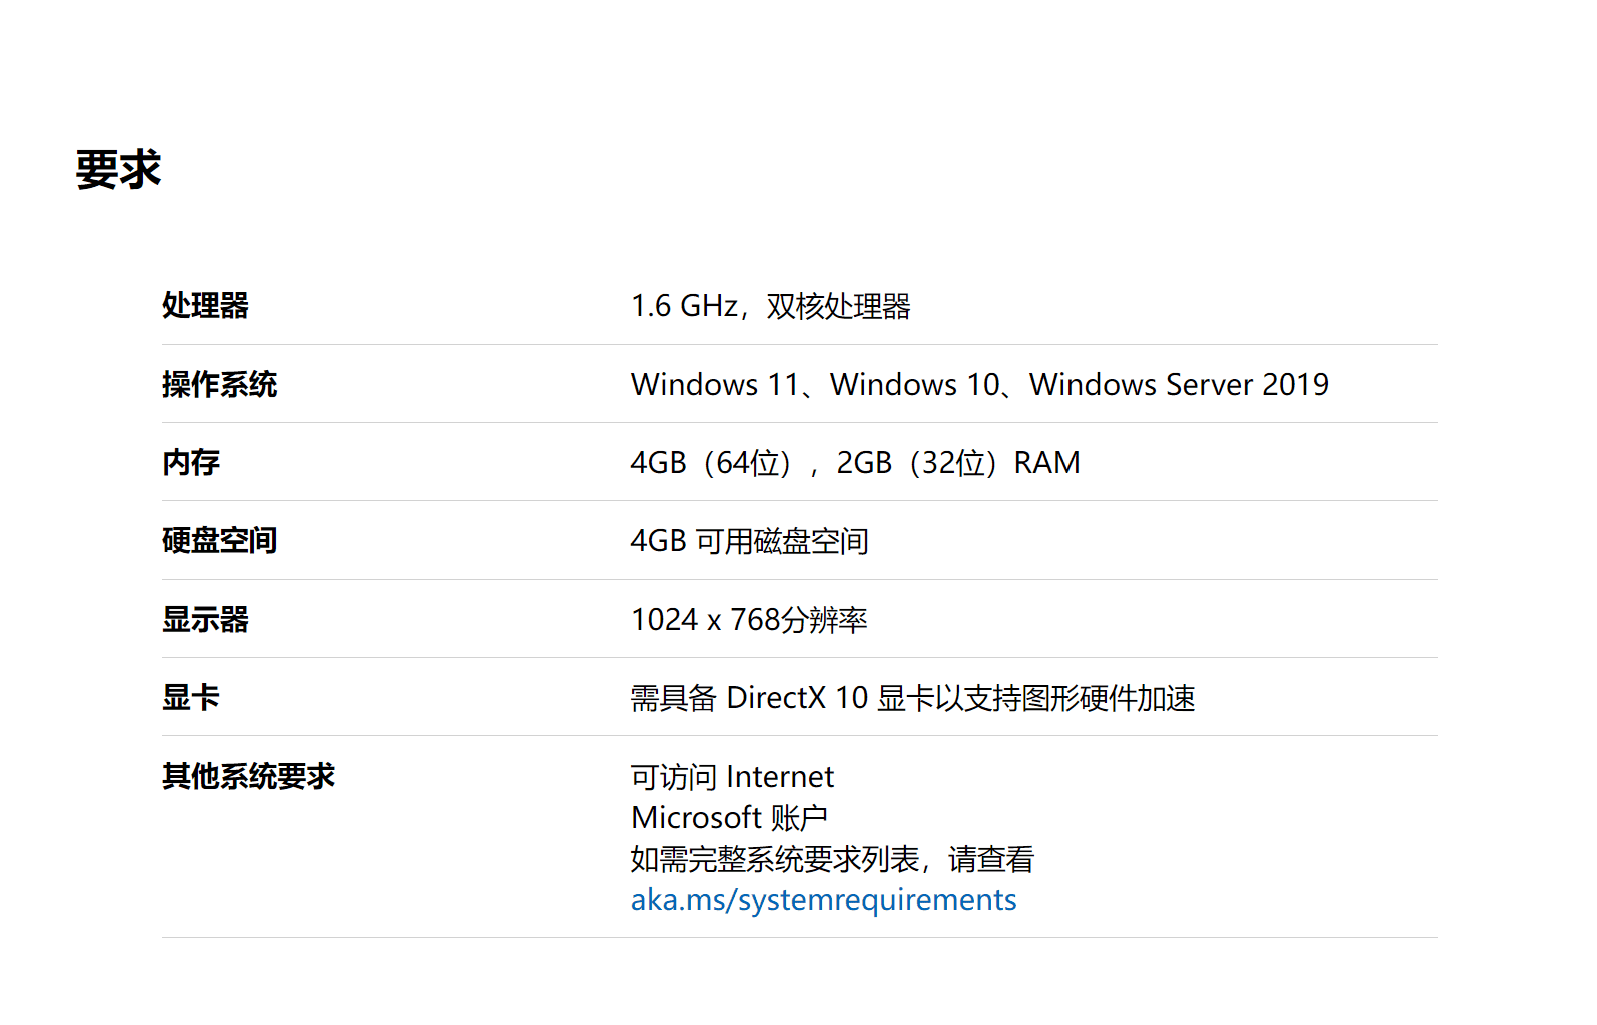Select the 硬盘空间 row label
Viewport: 1597px width, 1025px height.
tap(219, 540)
